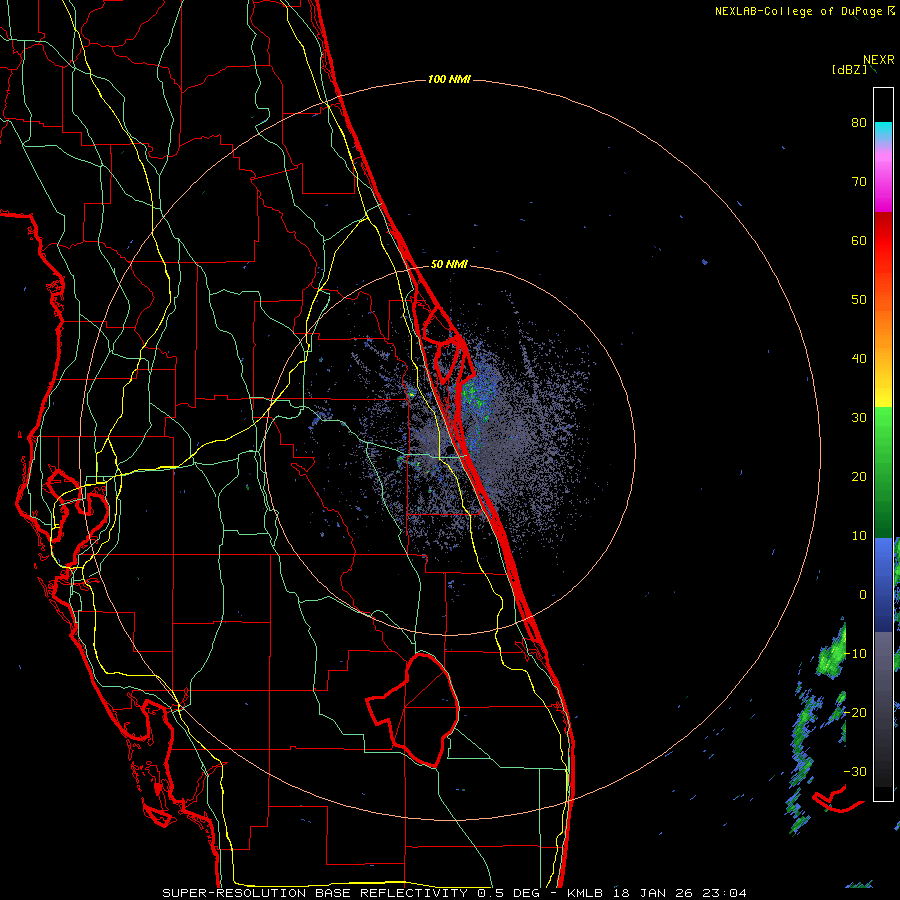Image resolution: width=900 pixels, height=900 pixels.
Task: Click the SUPER-RESOLUTION BASE REFLECTIVITY caption
Action: [x=316, y=893]
